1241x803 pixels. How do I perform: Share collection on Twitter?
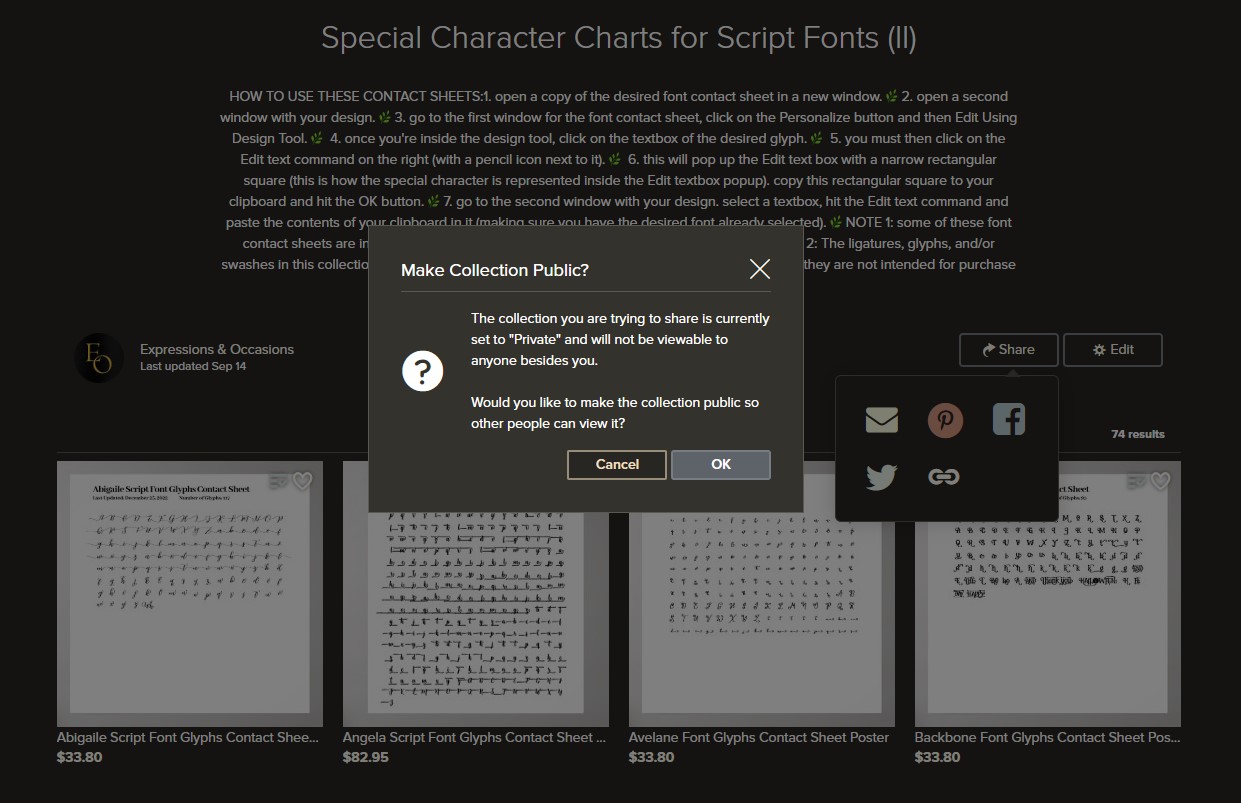pyautogui.click(x=881, y=477)
